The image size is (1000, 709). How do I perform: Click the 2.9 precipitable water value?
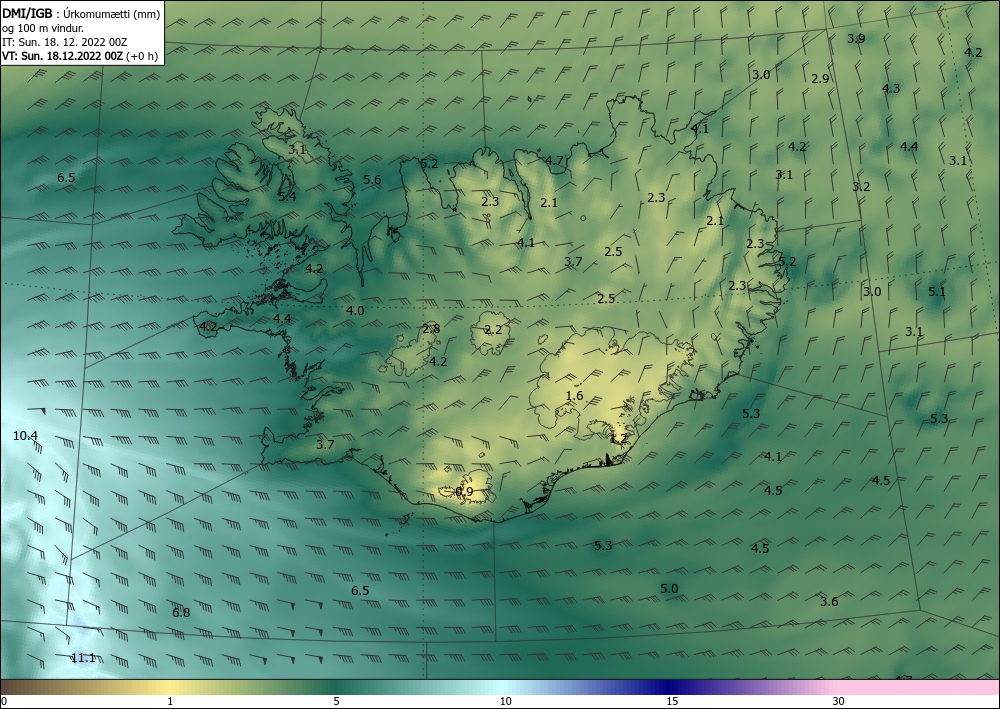tap(820, 78)
